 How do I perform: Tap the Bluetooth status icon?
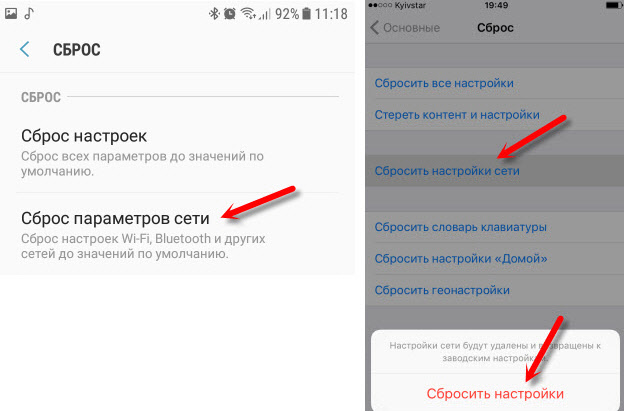pos(214,14)
